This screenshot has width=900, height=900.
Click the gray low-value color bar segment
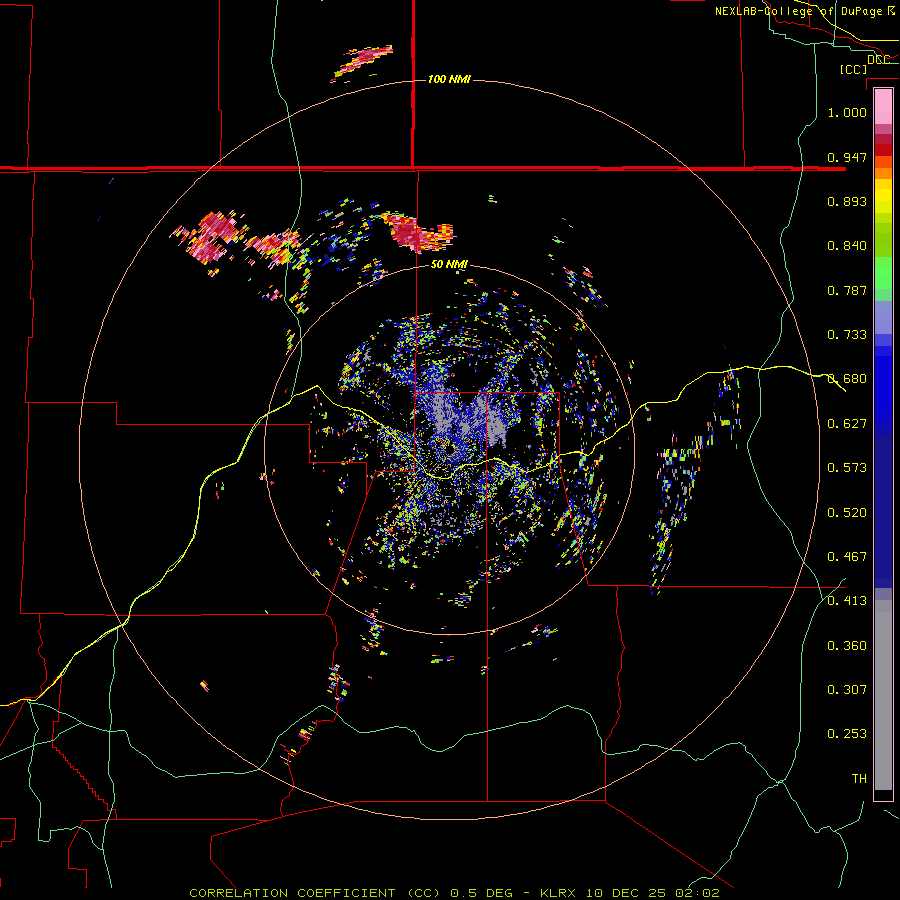pyautogui.click(x=883, y=695)
